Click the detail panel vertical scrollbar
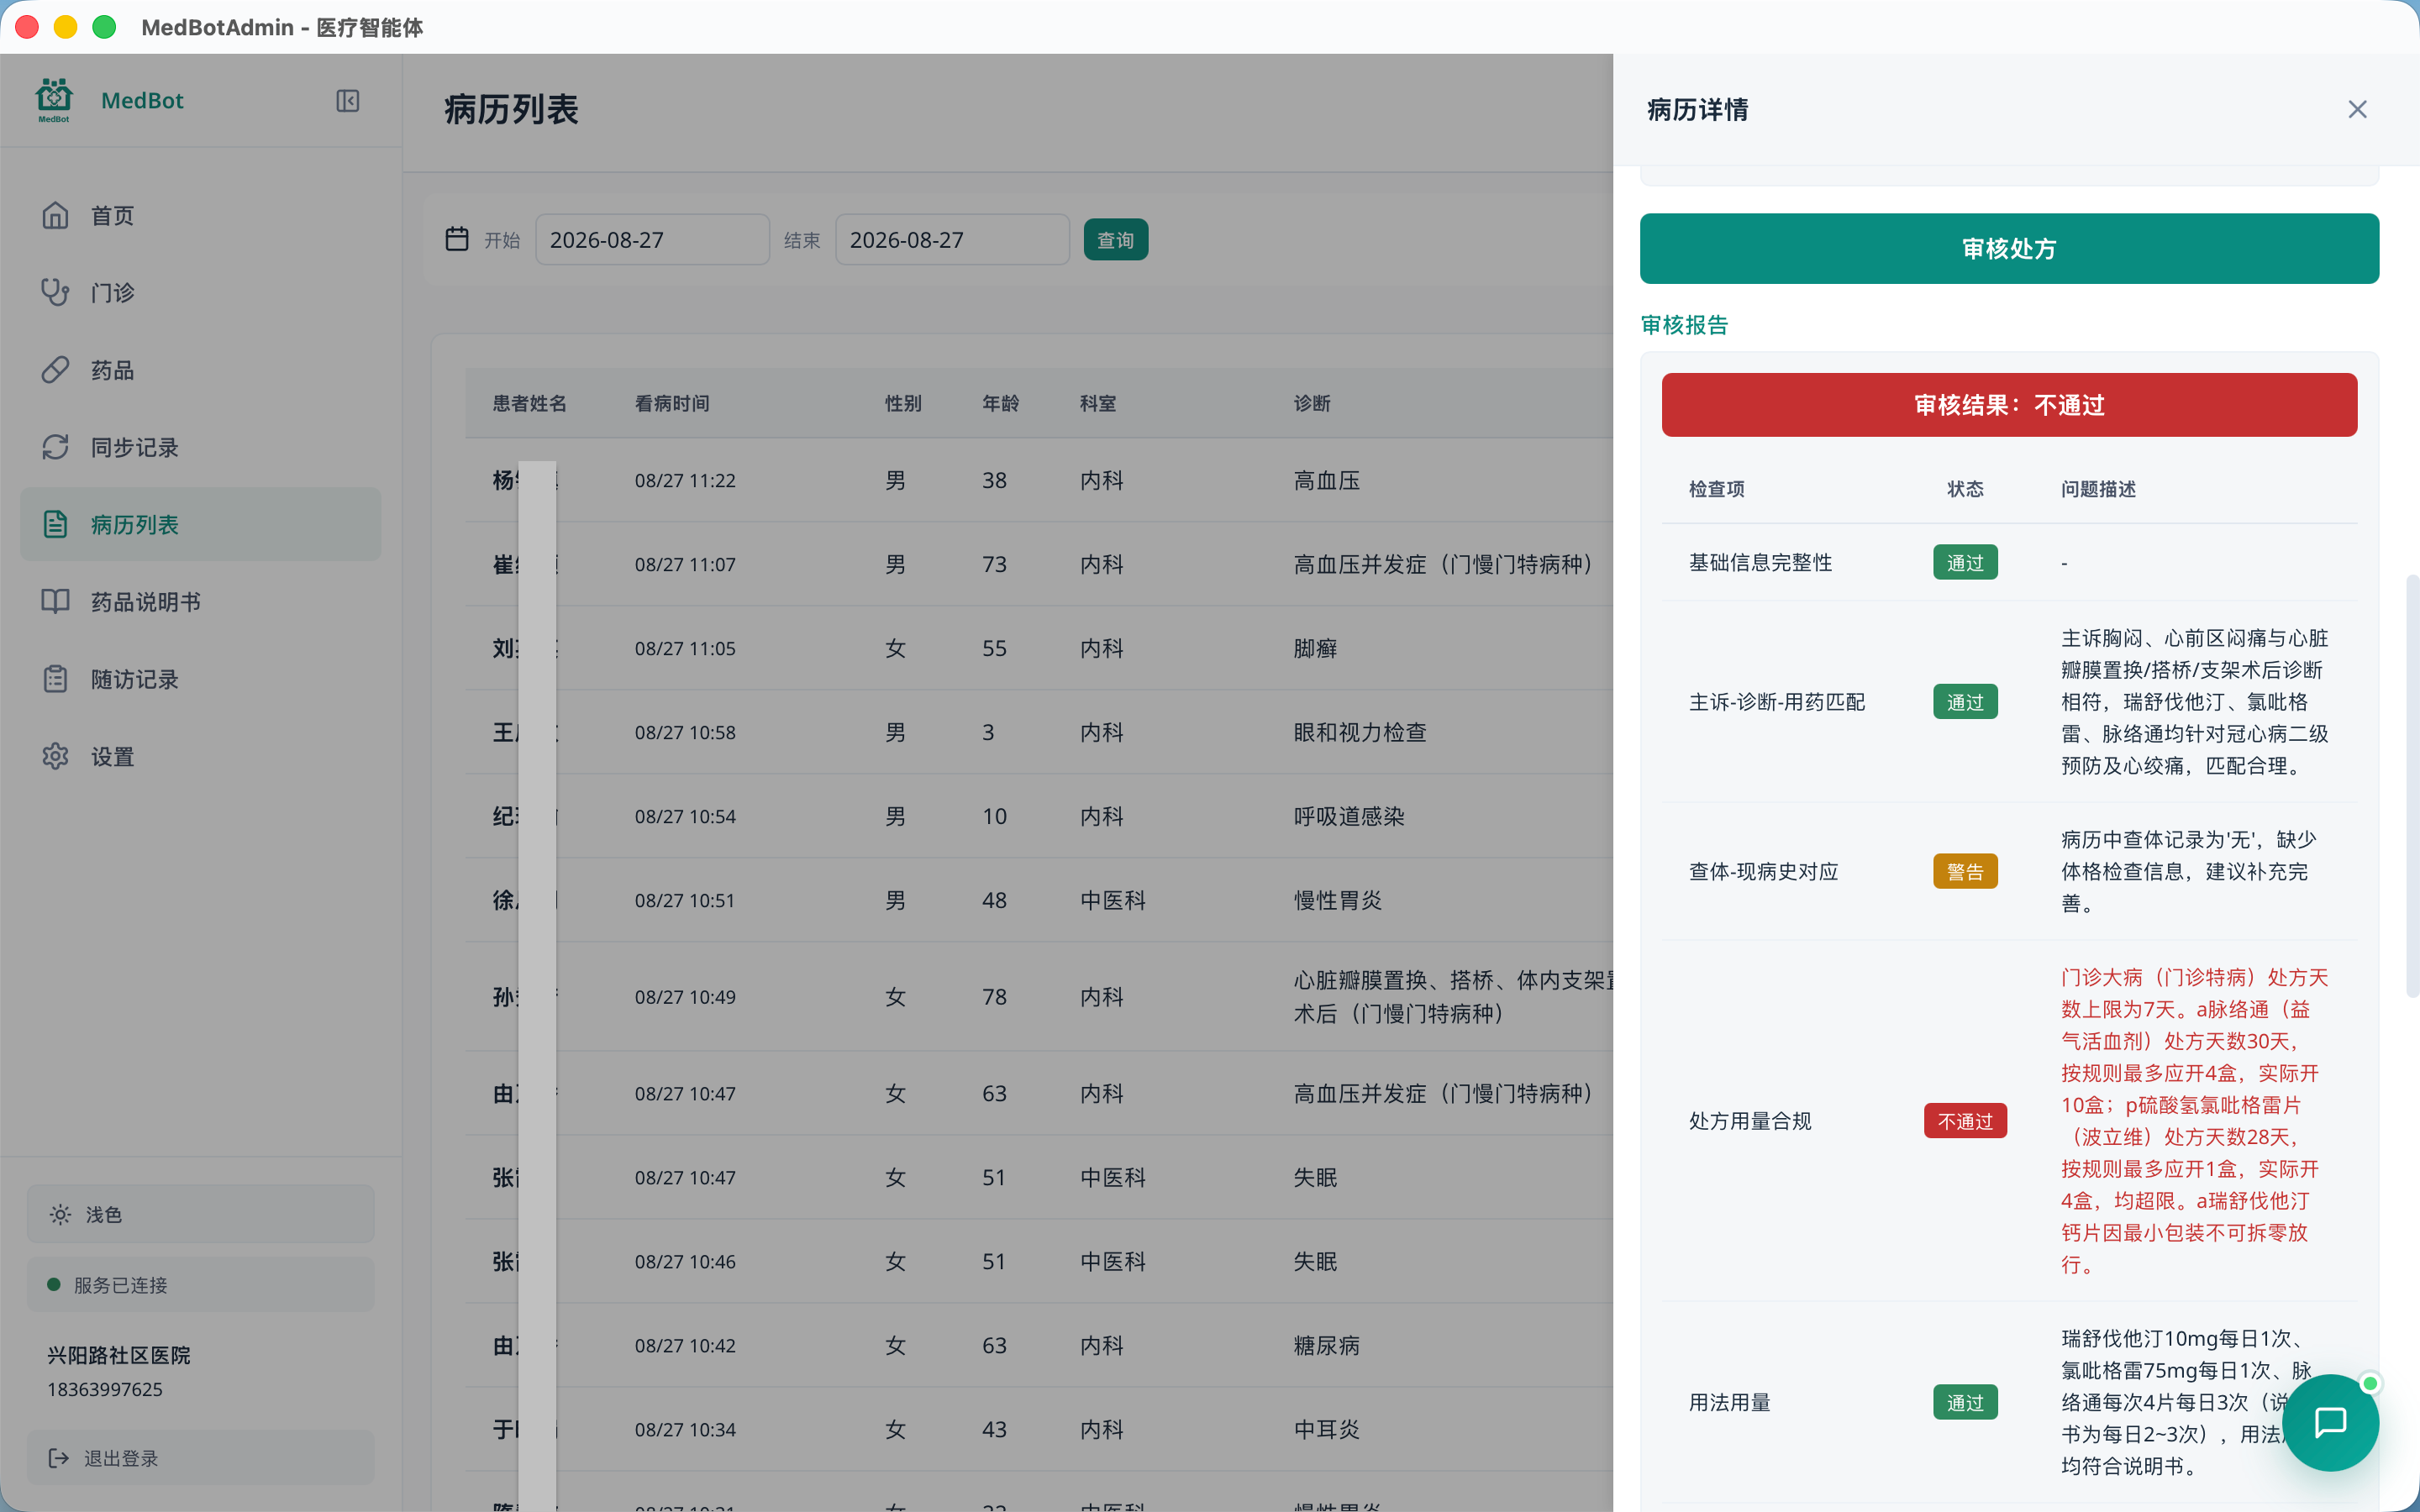Image resolution: width=2420 pixels, height=1512 pixels. [x=2412, y=786]
